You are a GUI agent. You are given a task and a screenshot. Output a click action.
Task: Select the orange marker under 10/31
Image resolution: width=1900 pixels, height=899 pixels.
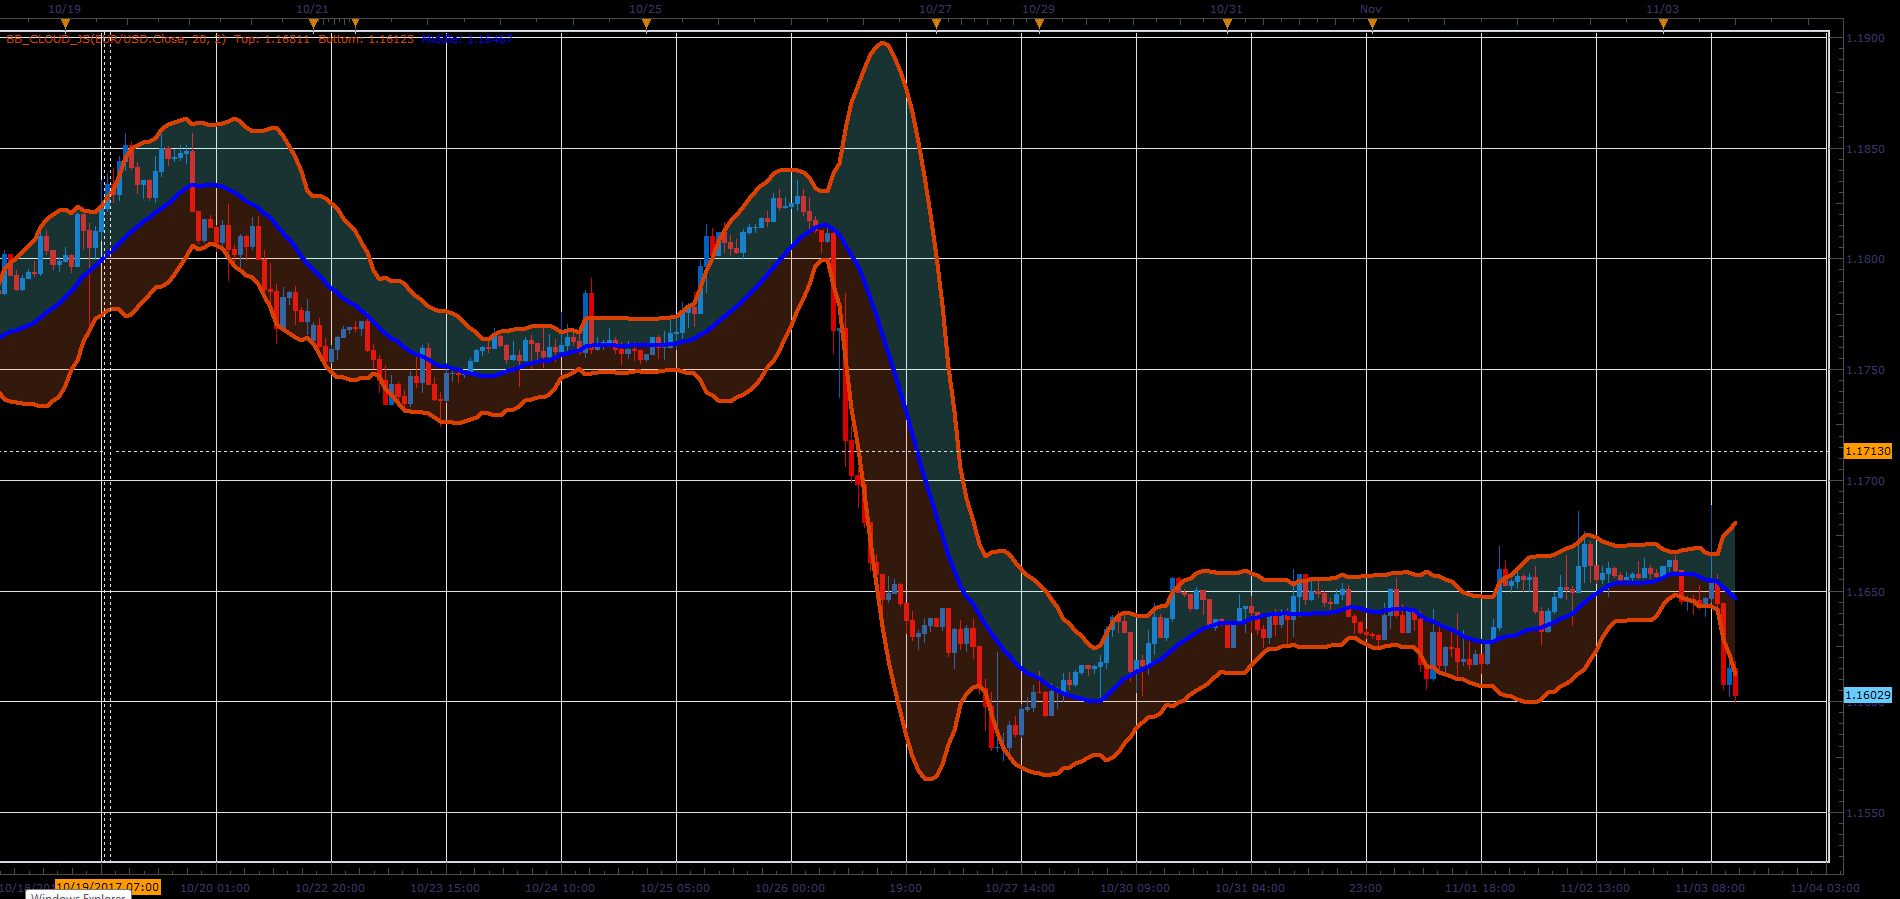(1227, 23)
